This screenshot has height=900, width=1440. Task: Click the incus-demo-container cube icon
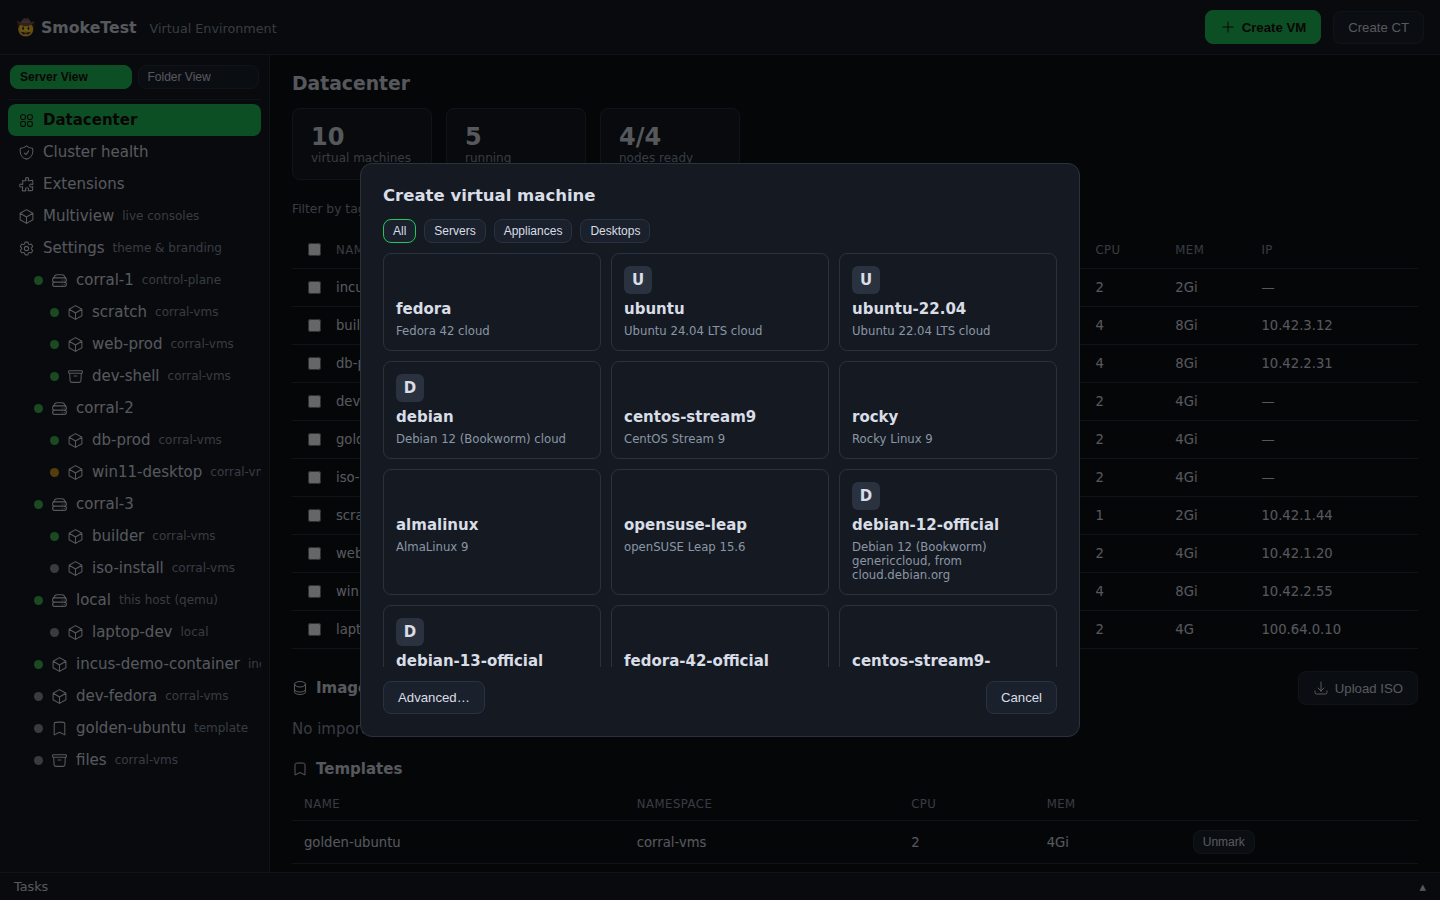[x=60, y=664]
